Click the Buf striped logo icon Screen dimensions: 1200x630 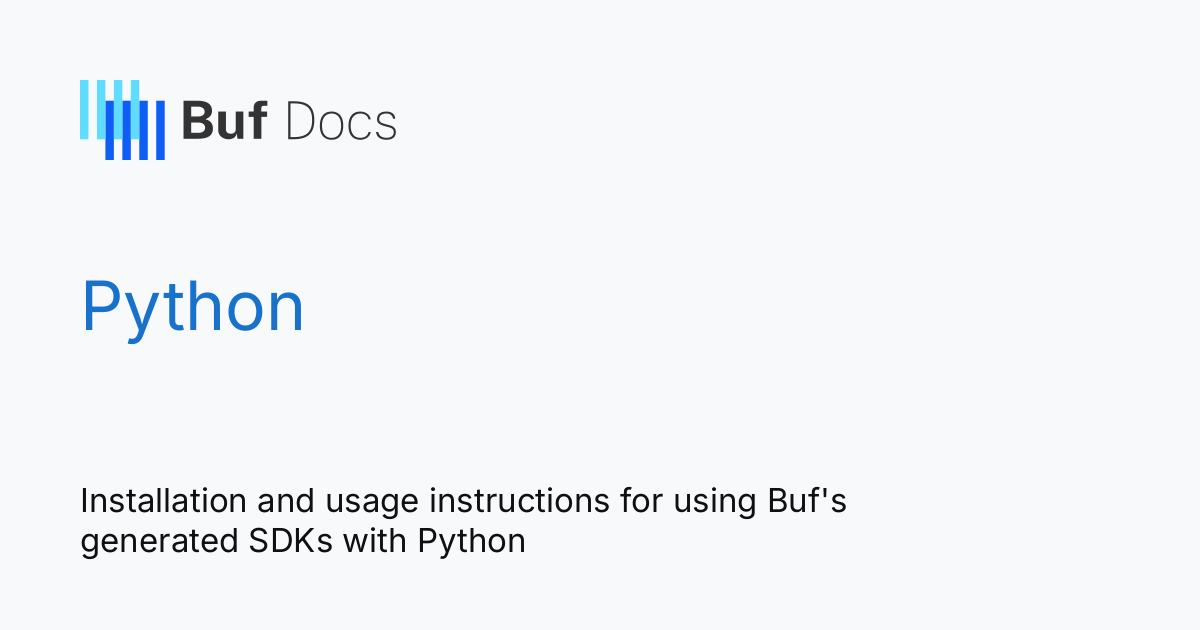coord(122,120)
